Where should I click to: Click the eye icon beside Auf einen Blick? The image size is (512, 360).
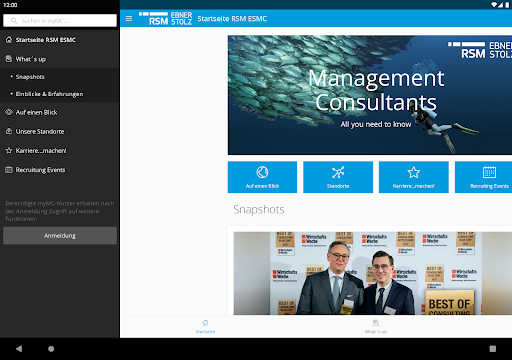pyautogui.click(x=9, y=112)
